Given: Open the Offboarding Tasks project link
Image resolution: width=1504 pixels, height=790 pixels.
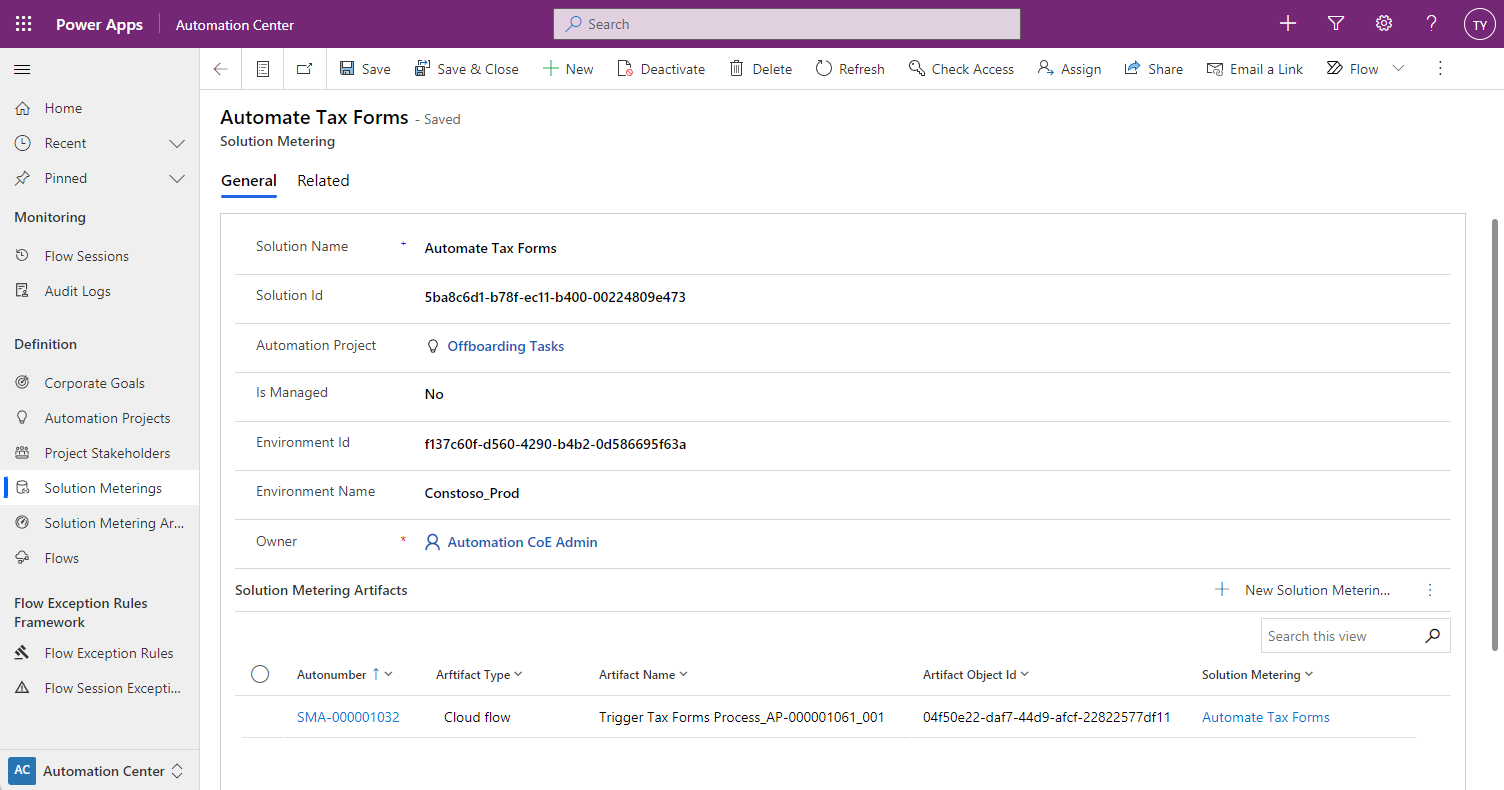Looking at the screenshot, I should (505, 346).
